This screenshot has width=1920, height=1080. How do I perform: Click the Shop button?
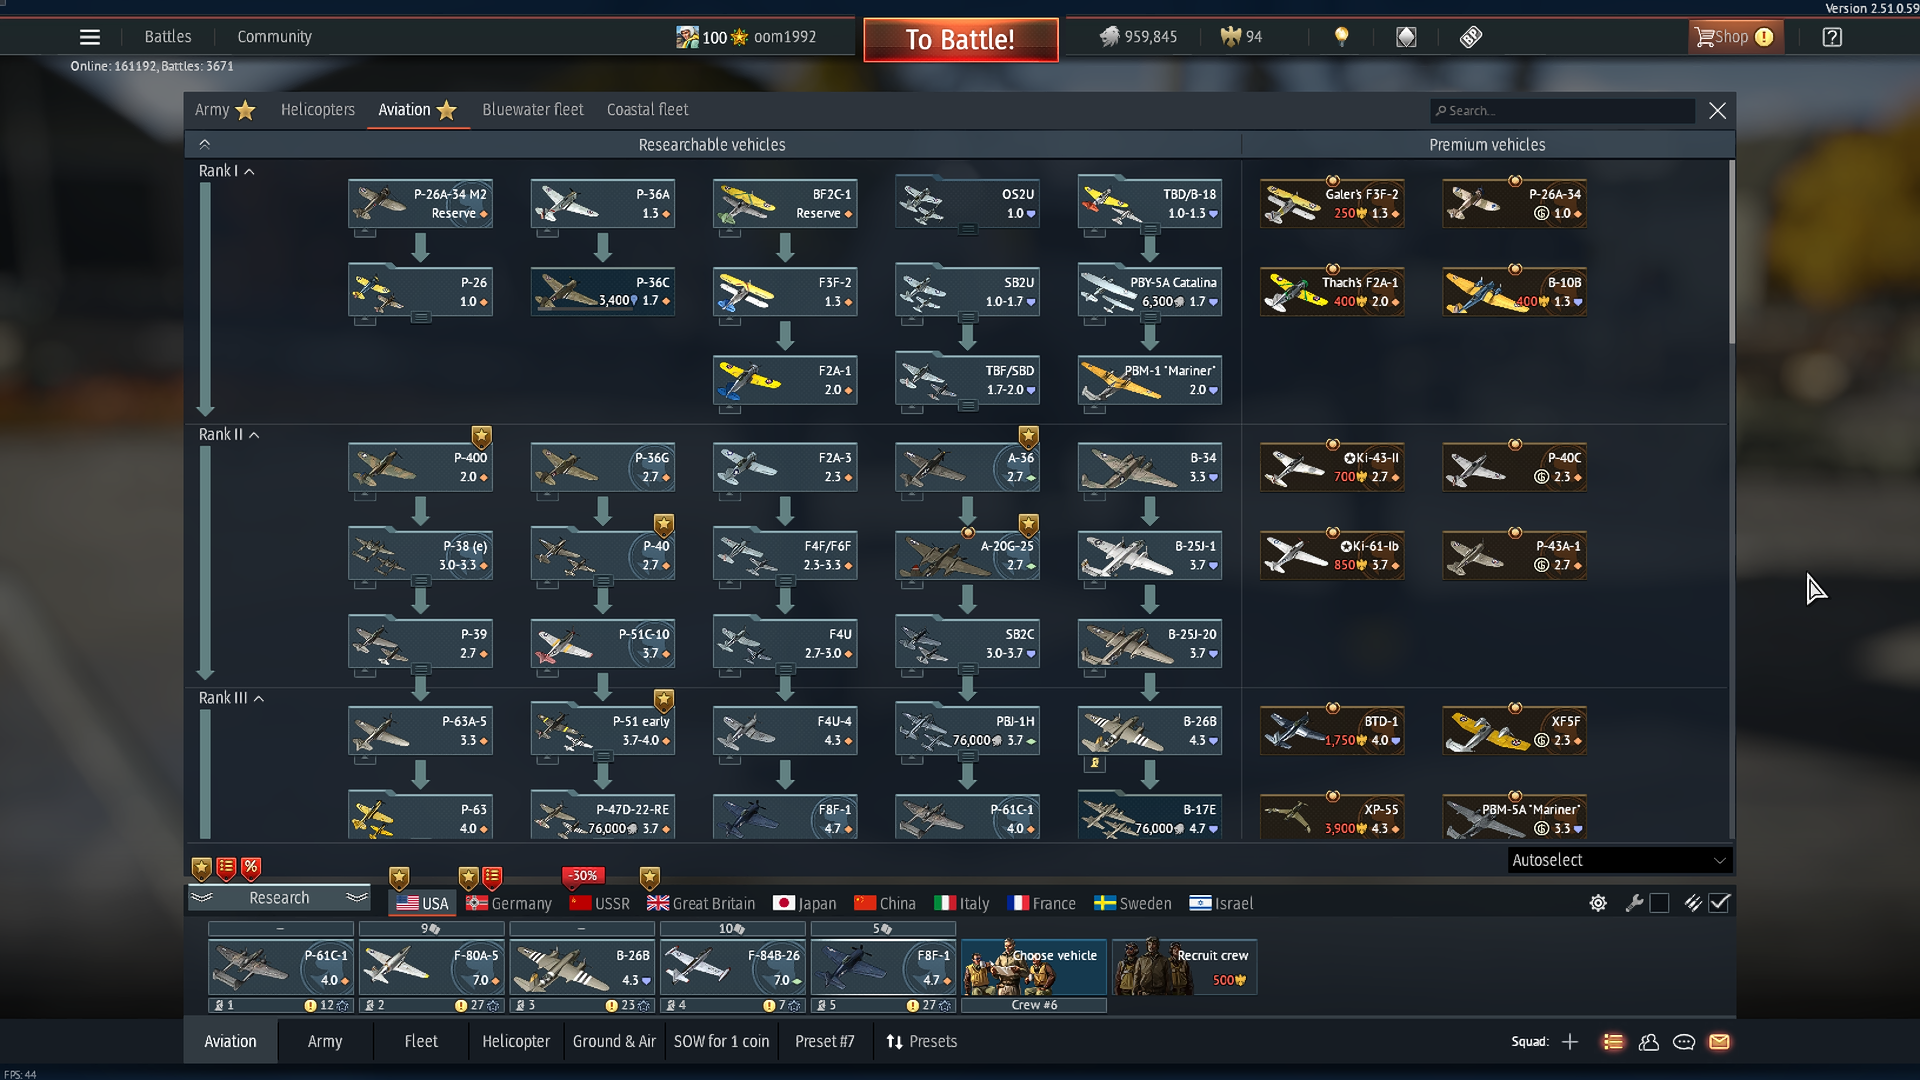click(x=1734, y=37)
